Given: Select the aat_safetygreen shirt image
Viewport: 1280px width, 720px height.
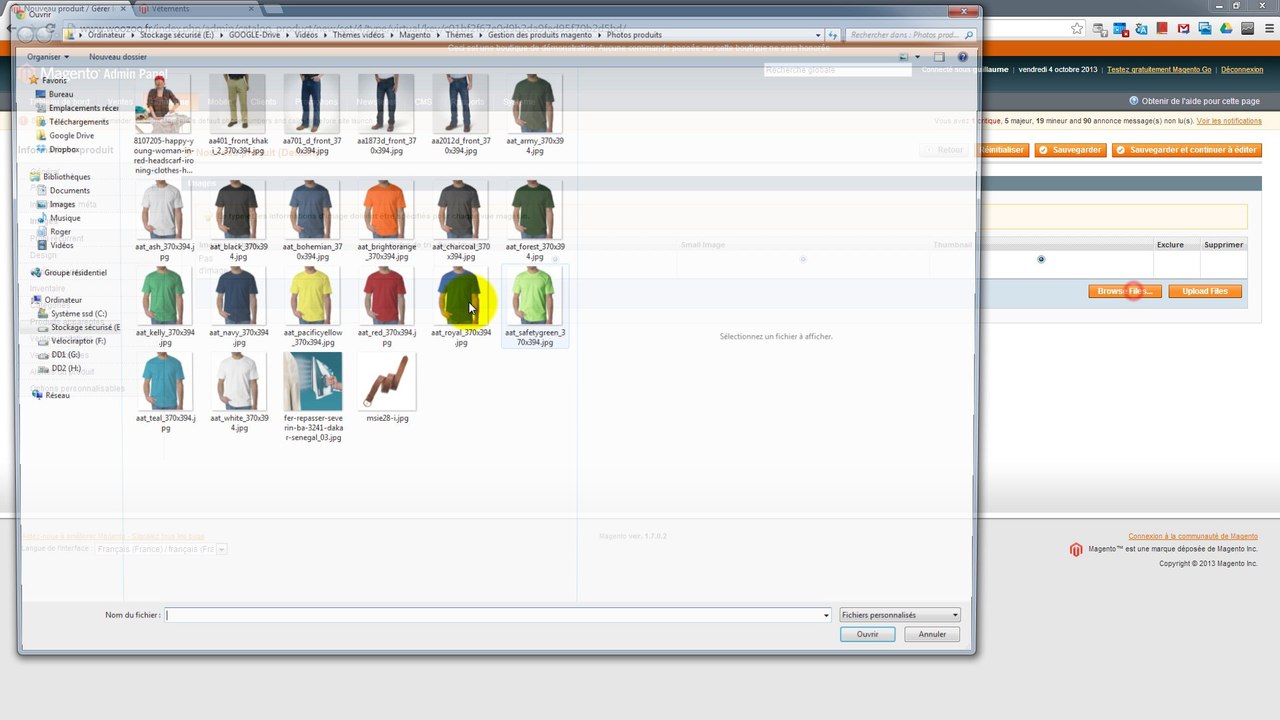Looking at the screenshot, I should point(534,307).
